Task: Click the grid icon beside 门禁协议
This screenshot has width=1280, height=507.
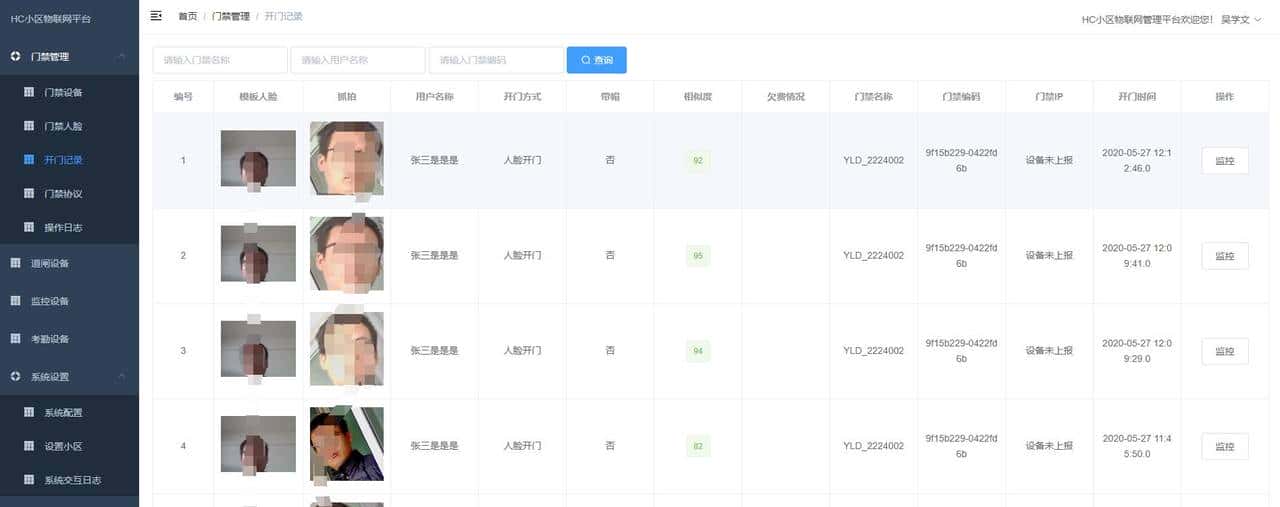Action: (x=29, y=193)
